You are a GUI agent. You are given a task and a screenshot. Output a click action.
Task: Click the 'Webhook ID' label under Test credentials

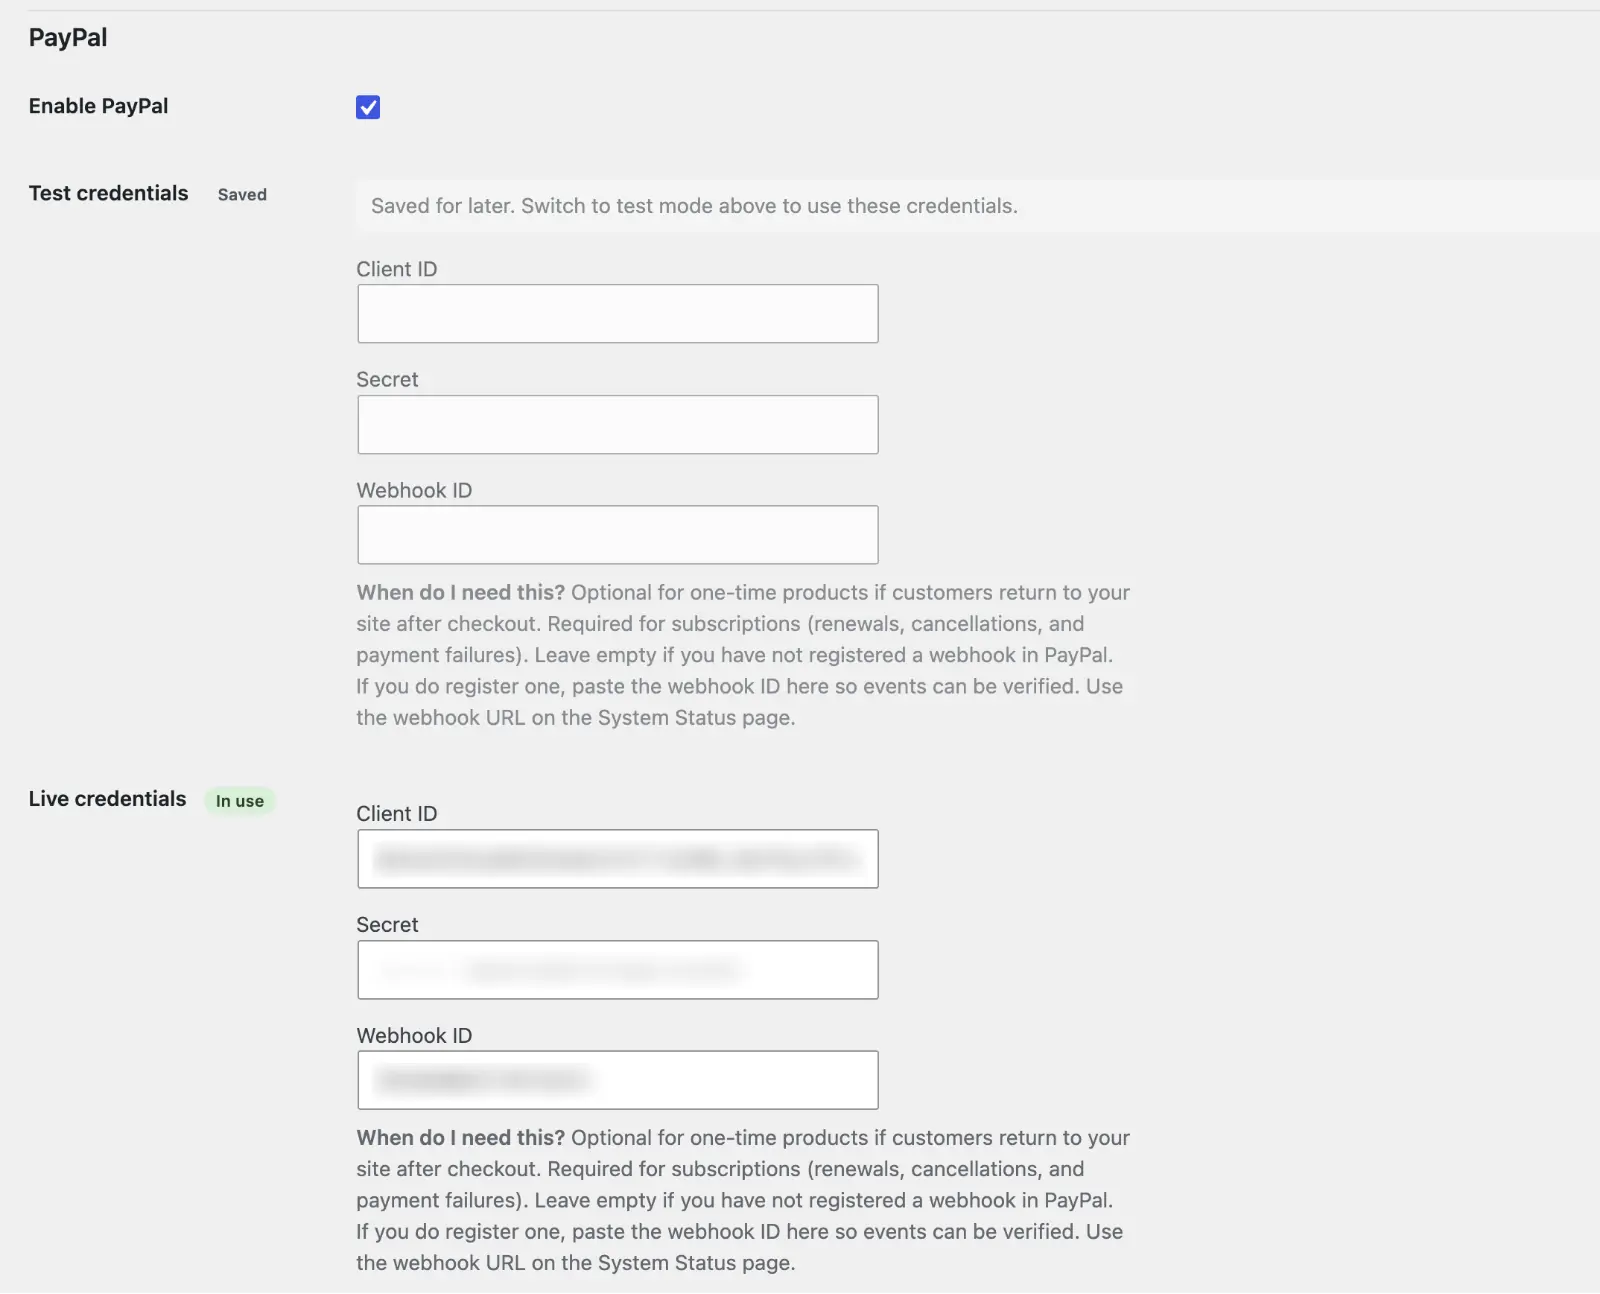(414, 491)
